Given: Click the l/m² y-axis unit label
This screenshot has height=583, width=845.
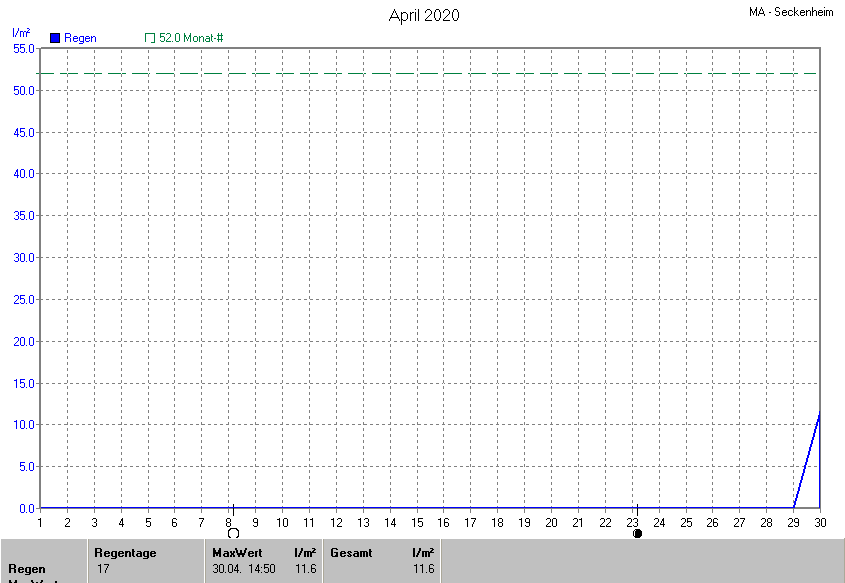Looking at the screenshot, I should tap(20, 33).
